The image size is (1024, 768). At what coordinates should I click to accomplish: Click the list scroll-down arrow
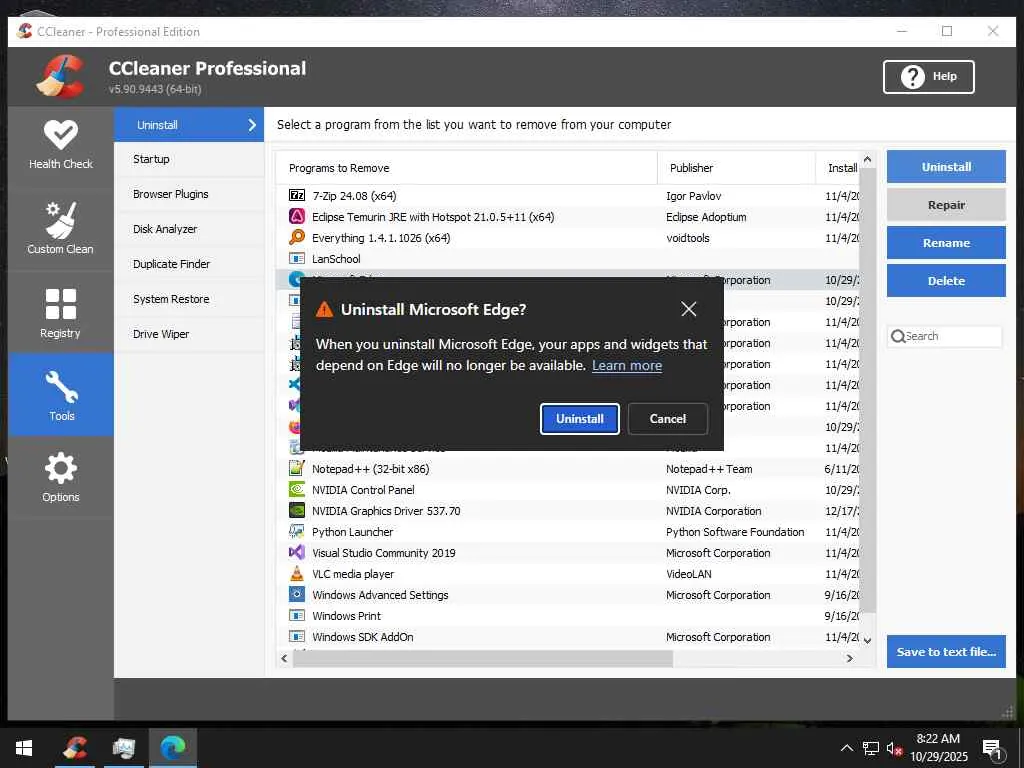click(867, 641)
